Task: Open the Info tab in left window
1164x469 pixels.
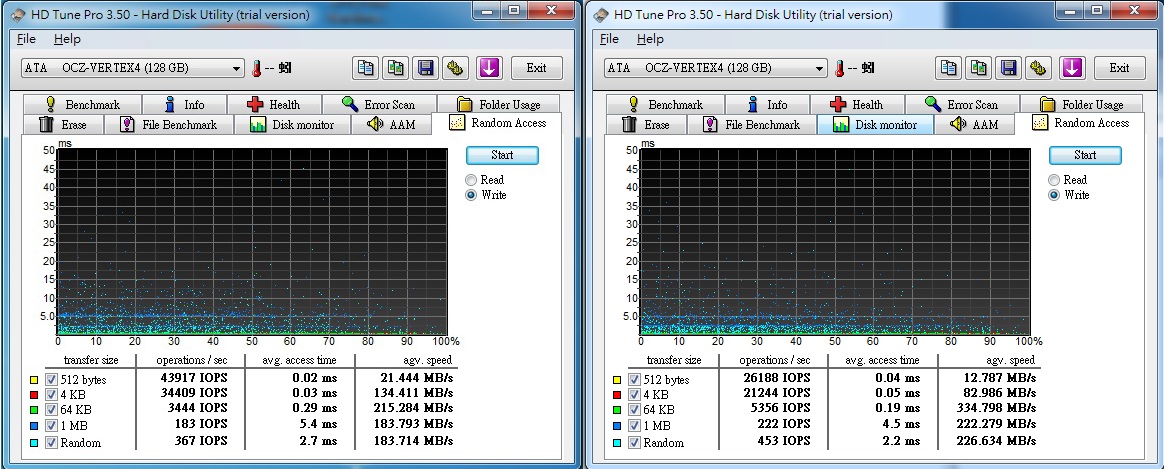Action: click(184, 105)
